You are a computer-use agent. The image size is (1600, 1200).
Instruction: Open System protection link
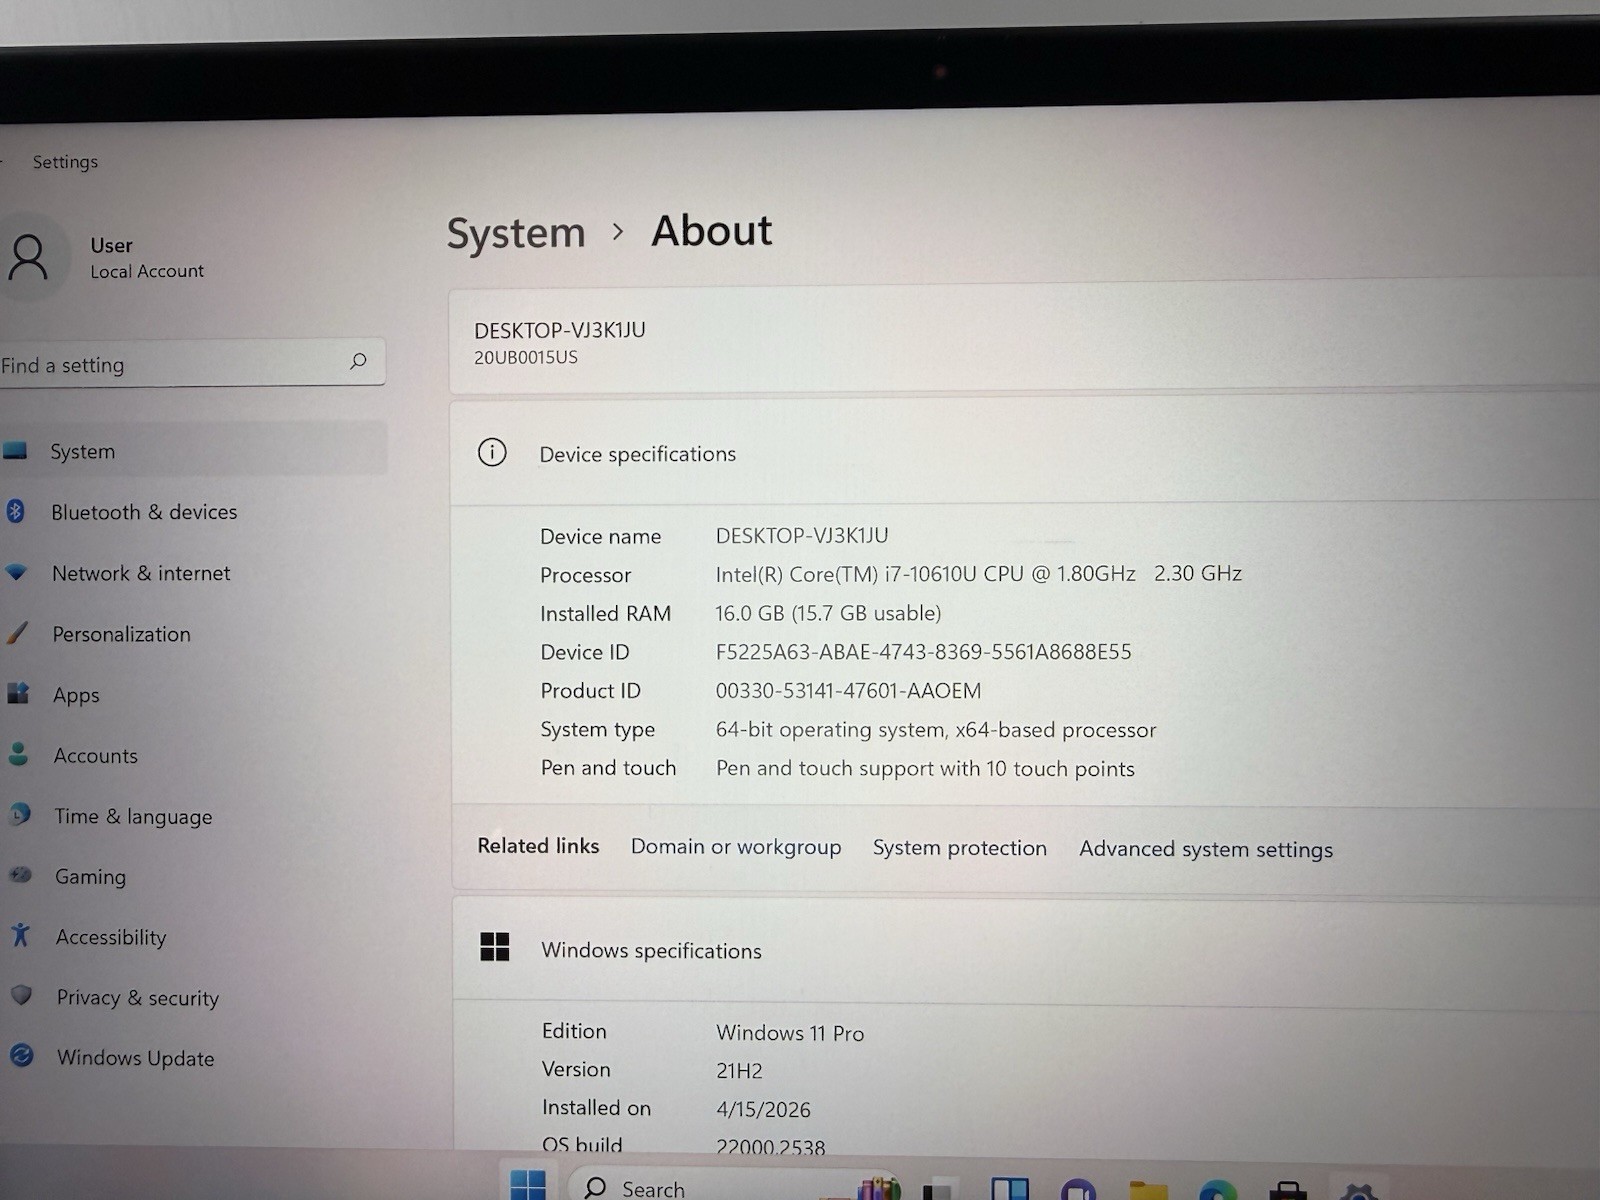pos(960,848)
